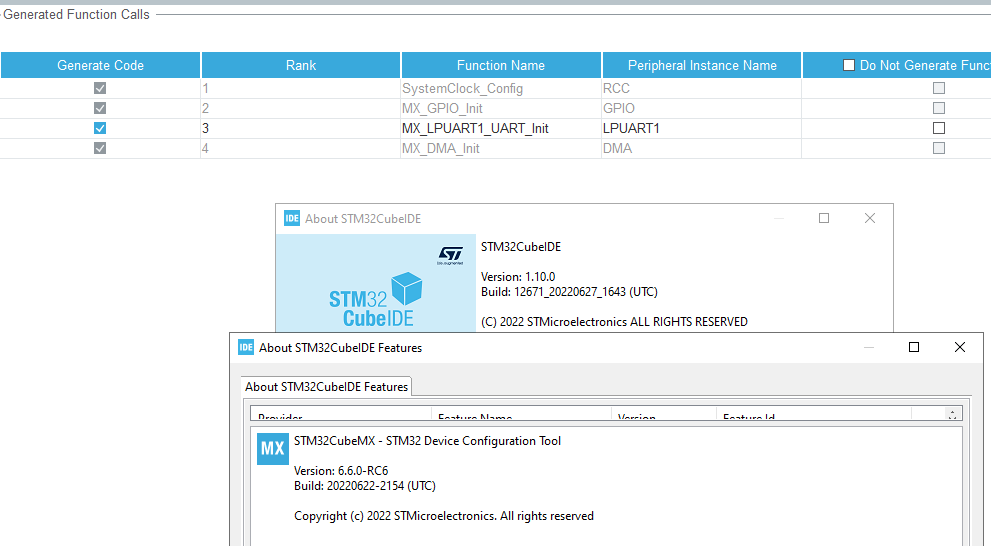This screenshot has height=546, width=991.
Task: Click the Version 6.6.0-RC6 text
Action: [341, 471]
